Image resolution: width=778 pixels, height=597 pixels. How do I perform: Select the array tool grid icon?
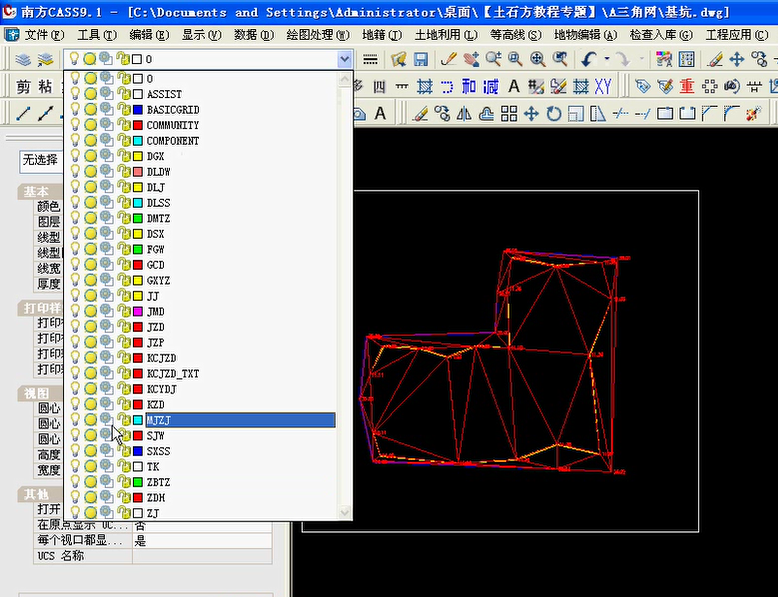click(509, 114)
